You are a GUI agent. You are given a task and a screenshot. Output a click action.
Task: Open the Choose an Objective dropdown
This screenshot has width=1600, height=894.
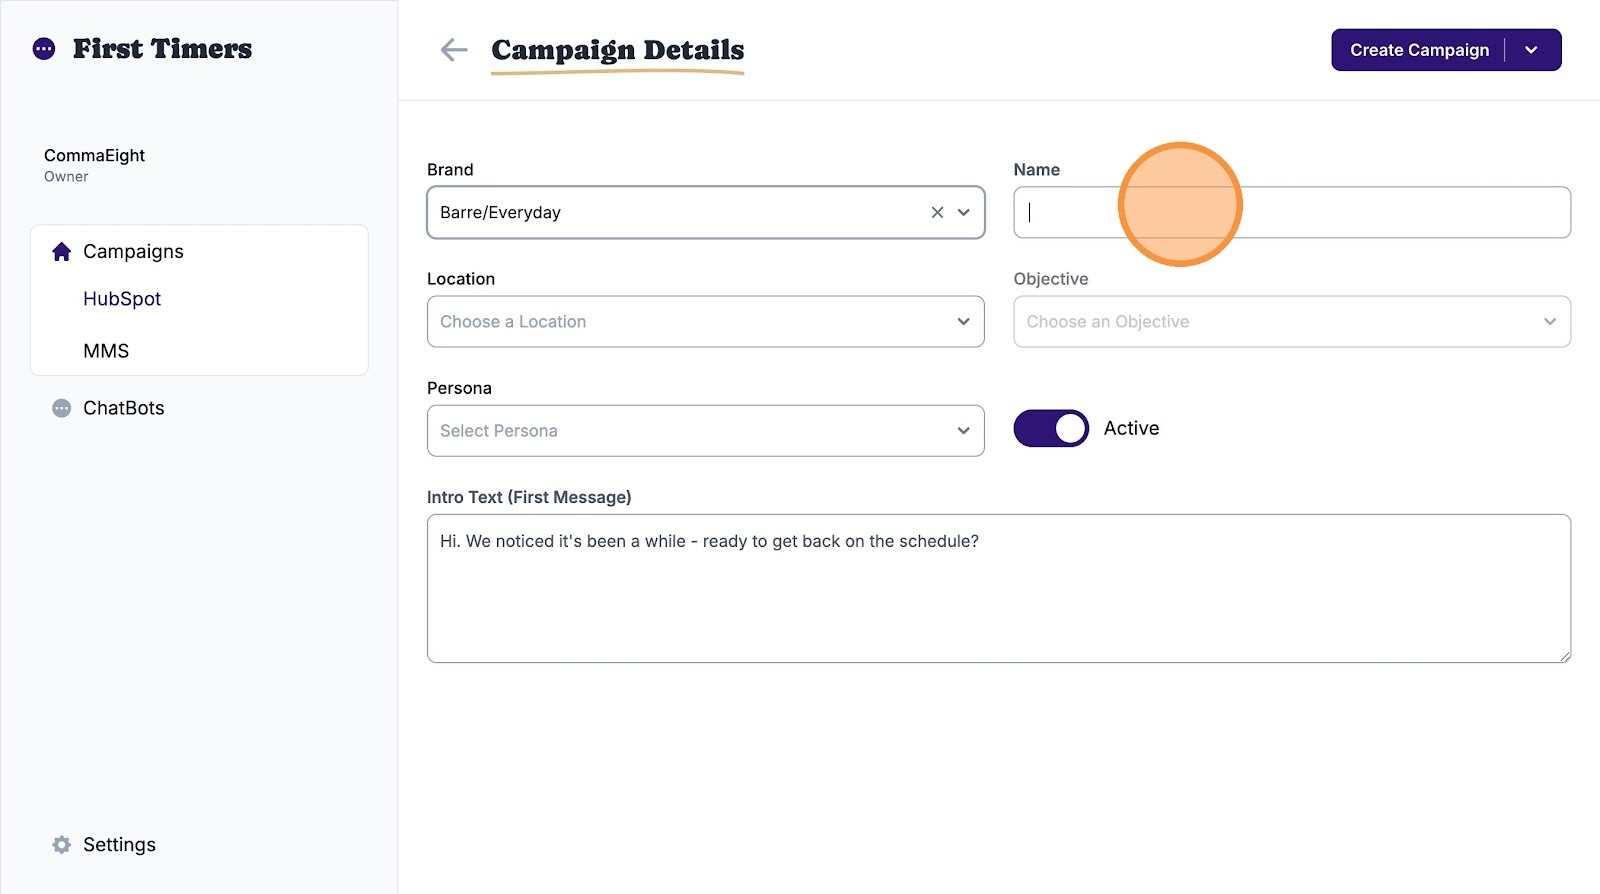coord(1291,322)
